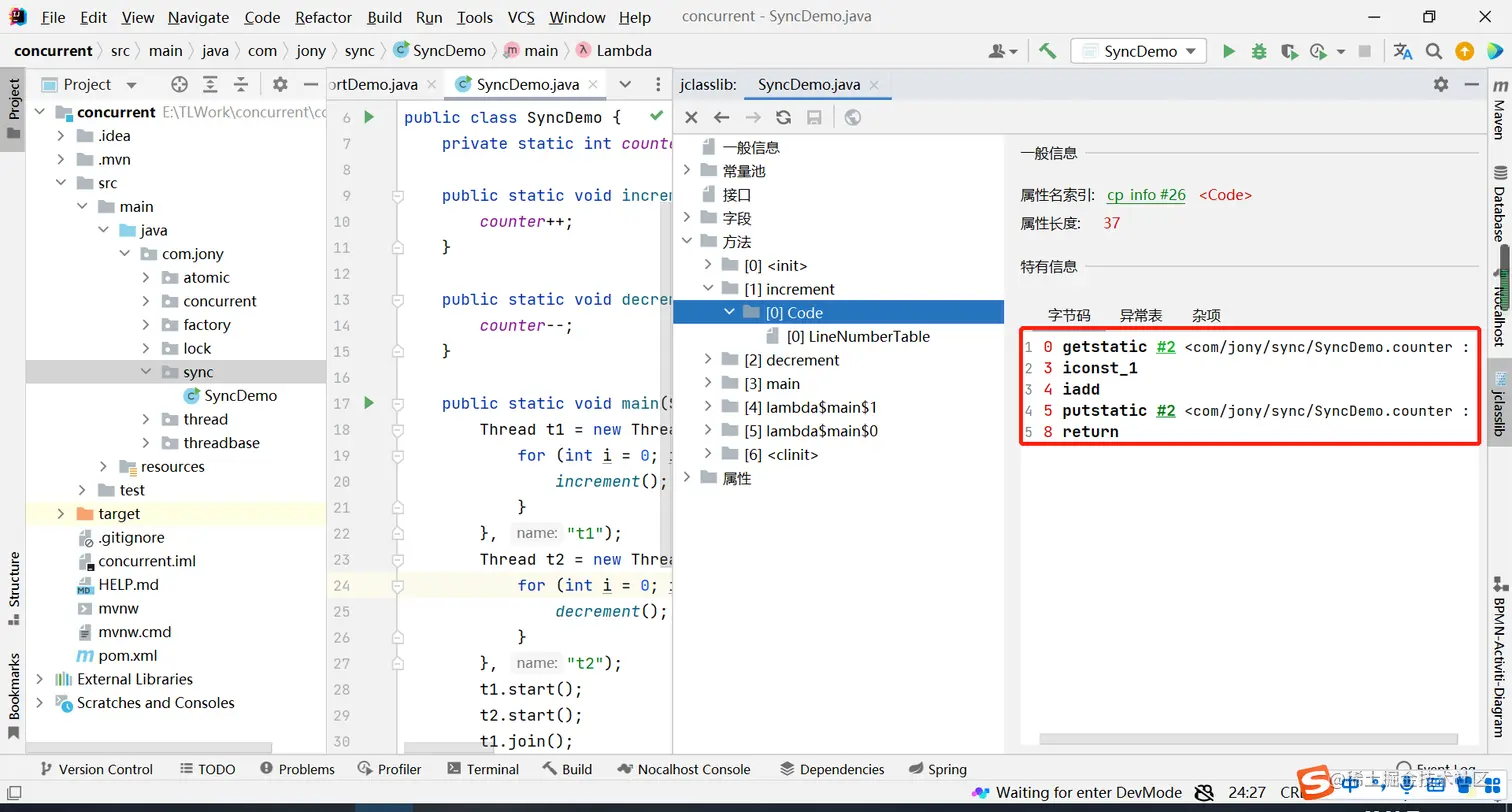Open Project panel gear settings
Image resolution: width=1512 pixels, height=812 pixels.
point(280,84)
